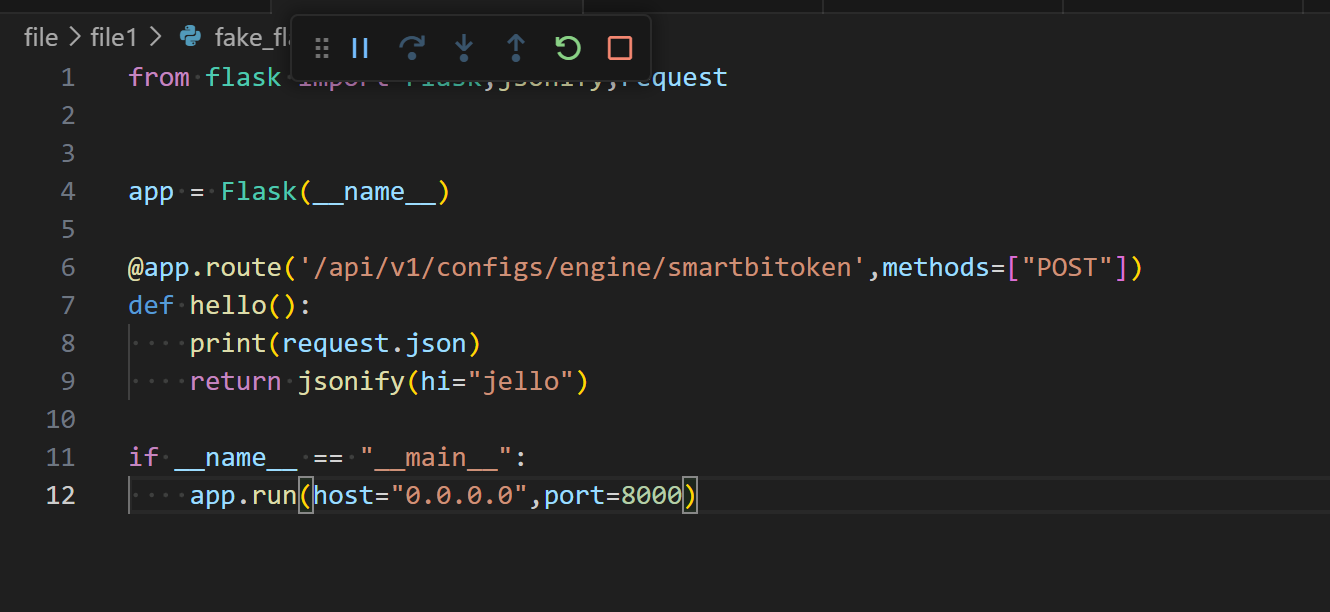Click the 'if' keyword on line 11
The image size is (1330, 612).
point(144,457)
